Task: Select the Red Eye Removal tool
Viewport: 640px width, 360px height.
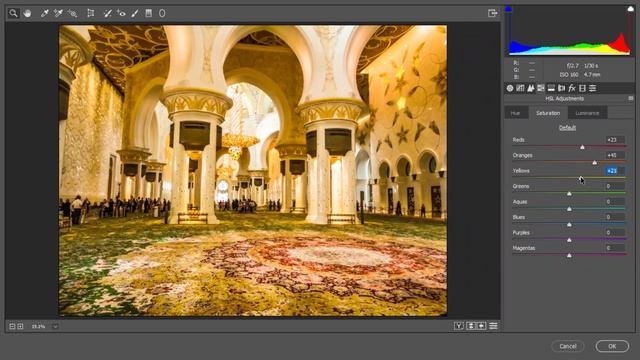Action: (x=121, y=13)
